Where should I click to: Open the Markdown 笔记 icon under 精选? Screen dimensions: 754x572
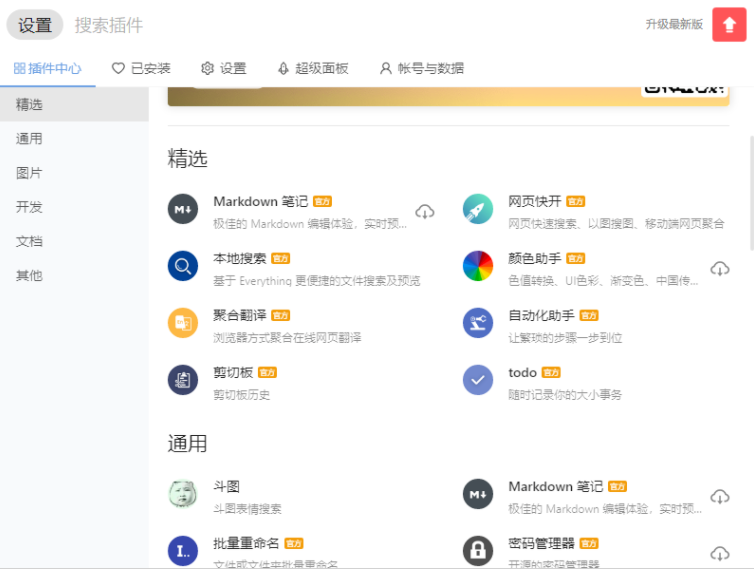click(183, 209)
